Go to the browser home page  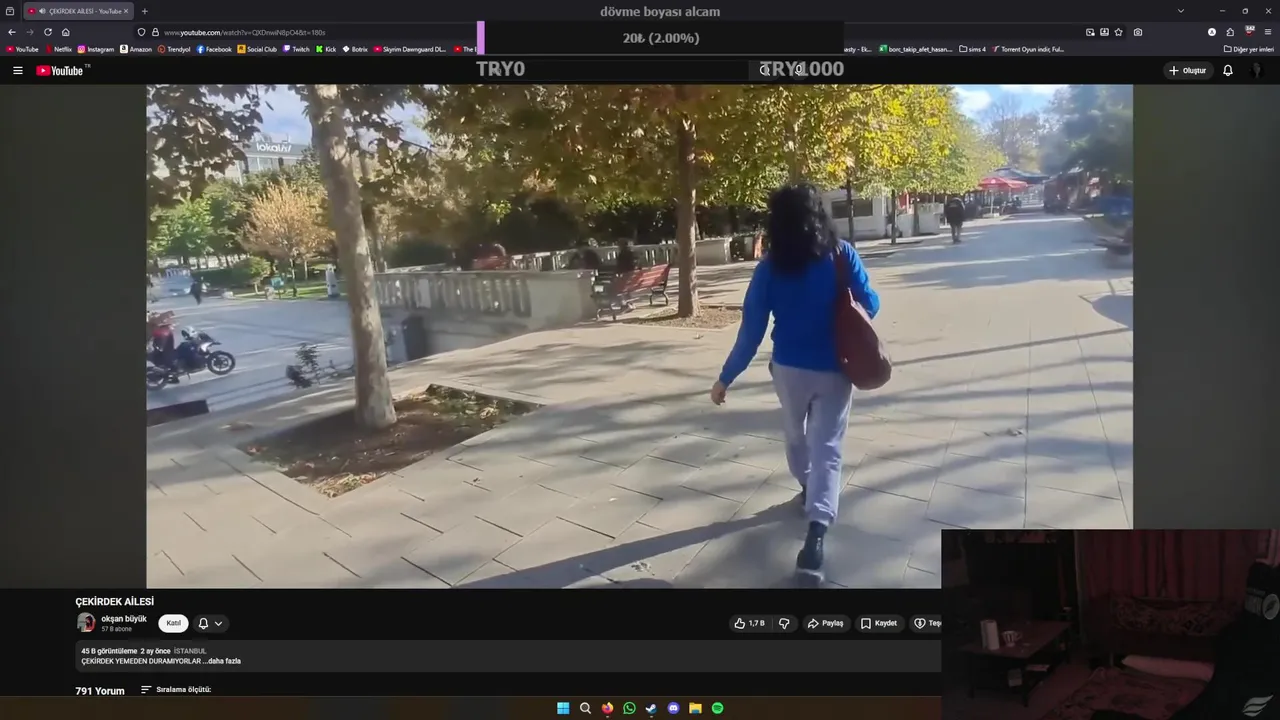pos(66,32)
